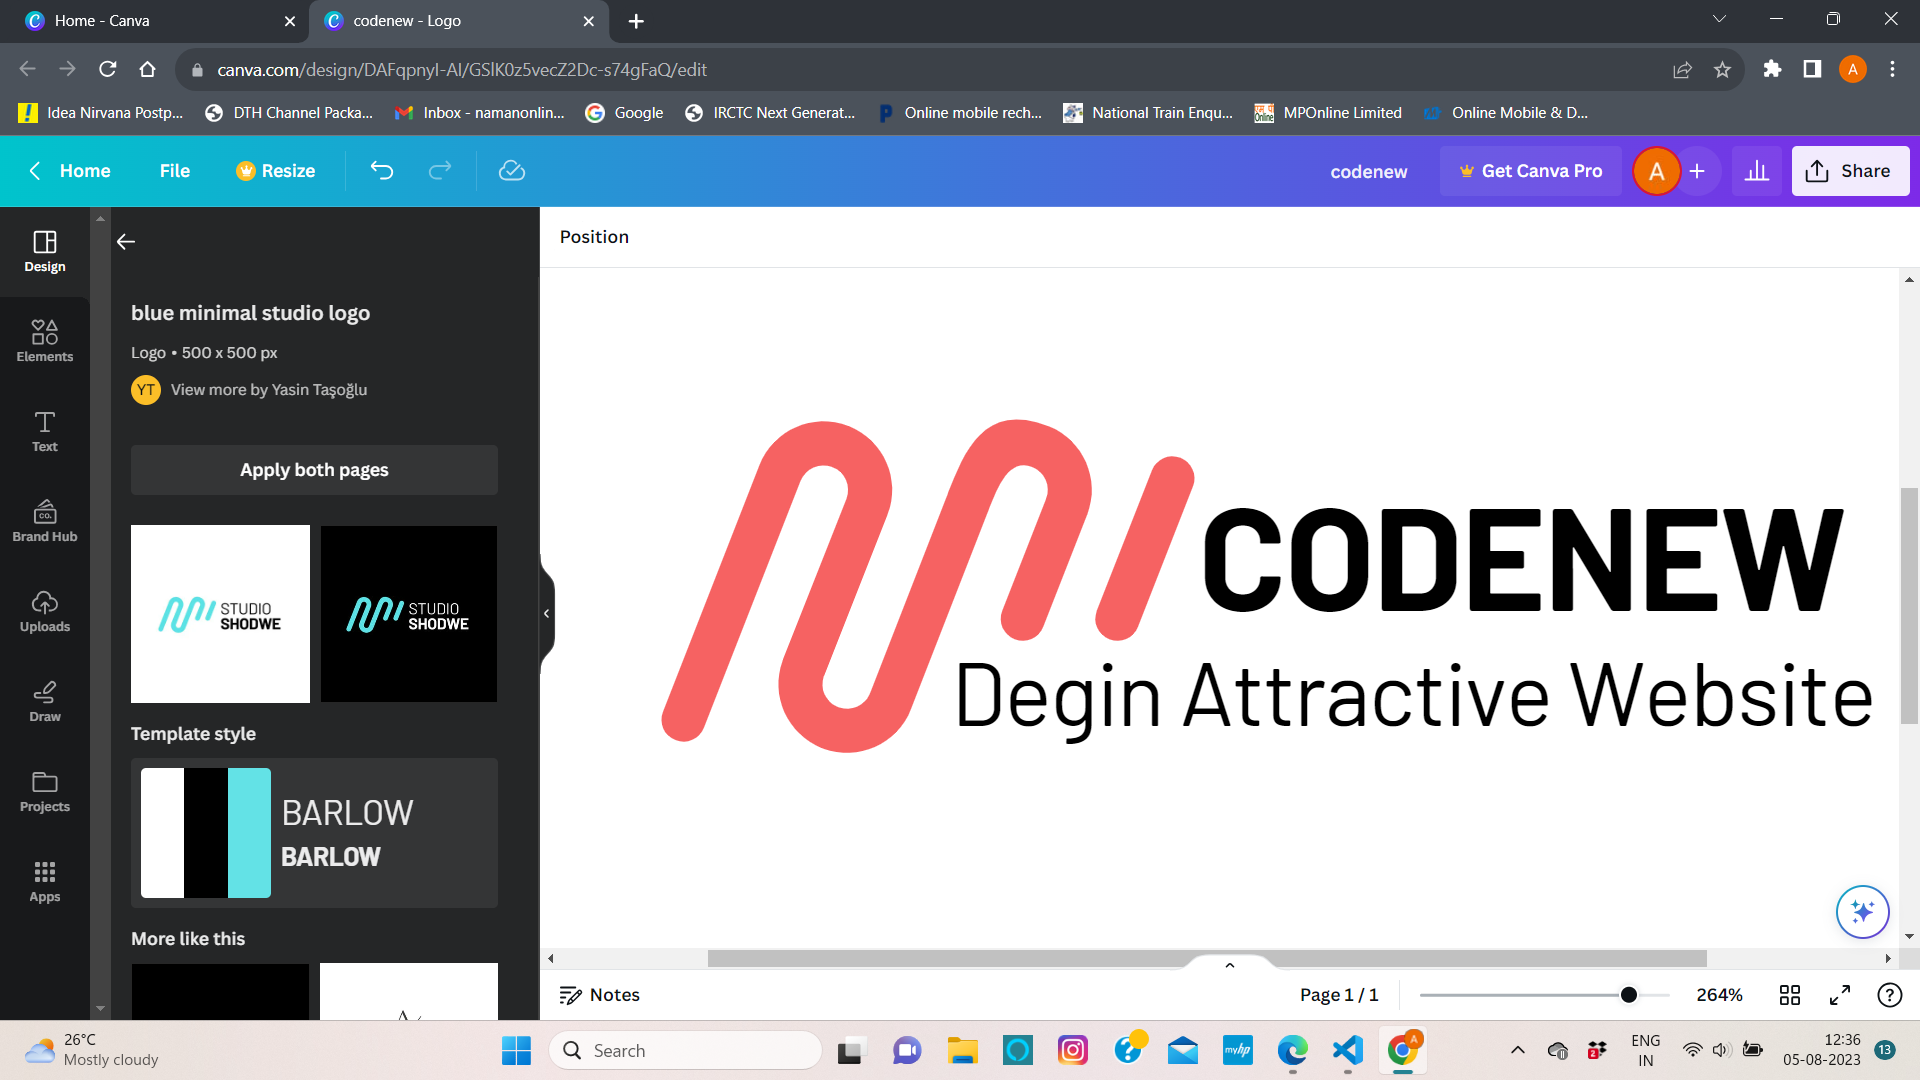
Task: Expand the page list chevron
Action: pyautogui.click(x=1229, y=965)
